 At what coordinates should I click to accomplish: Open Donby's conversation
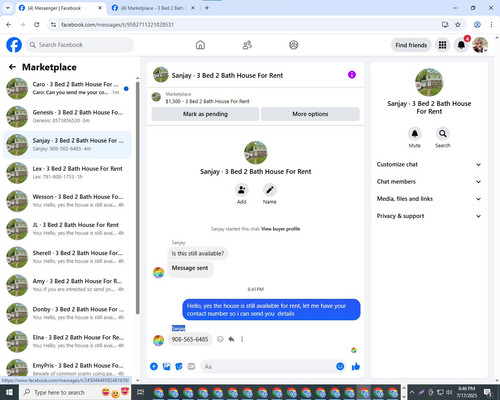point(67,313)
